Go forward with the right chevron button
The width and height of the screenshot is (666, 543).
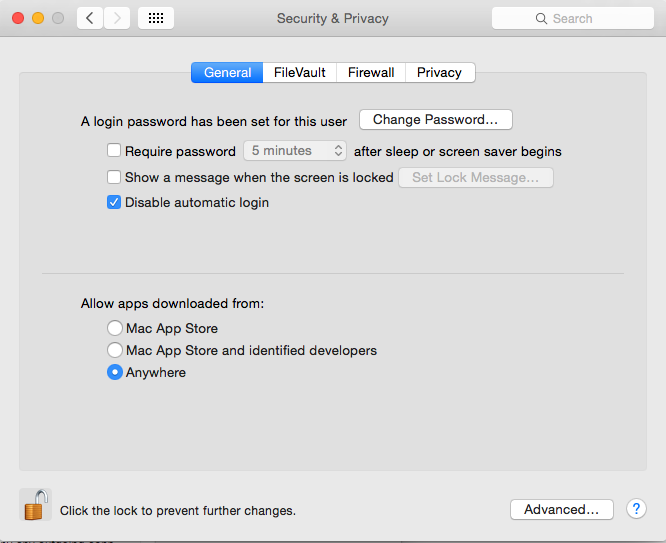(x=117, y=18)
